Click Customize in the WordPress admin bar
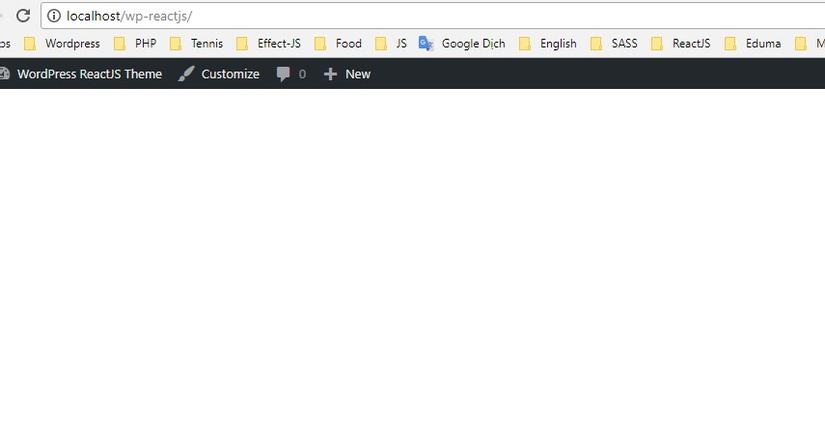The width and height of the screenshot is (825, 422). click(x=219, y=74)
